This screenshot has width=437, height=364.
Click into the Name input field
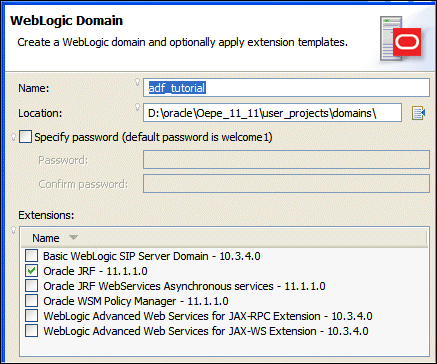286,88
